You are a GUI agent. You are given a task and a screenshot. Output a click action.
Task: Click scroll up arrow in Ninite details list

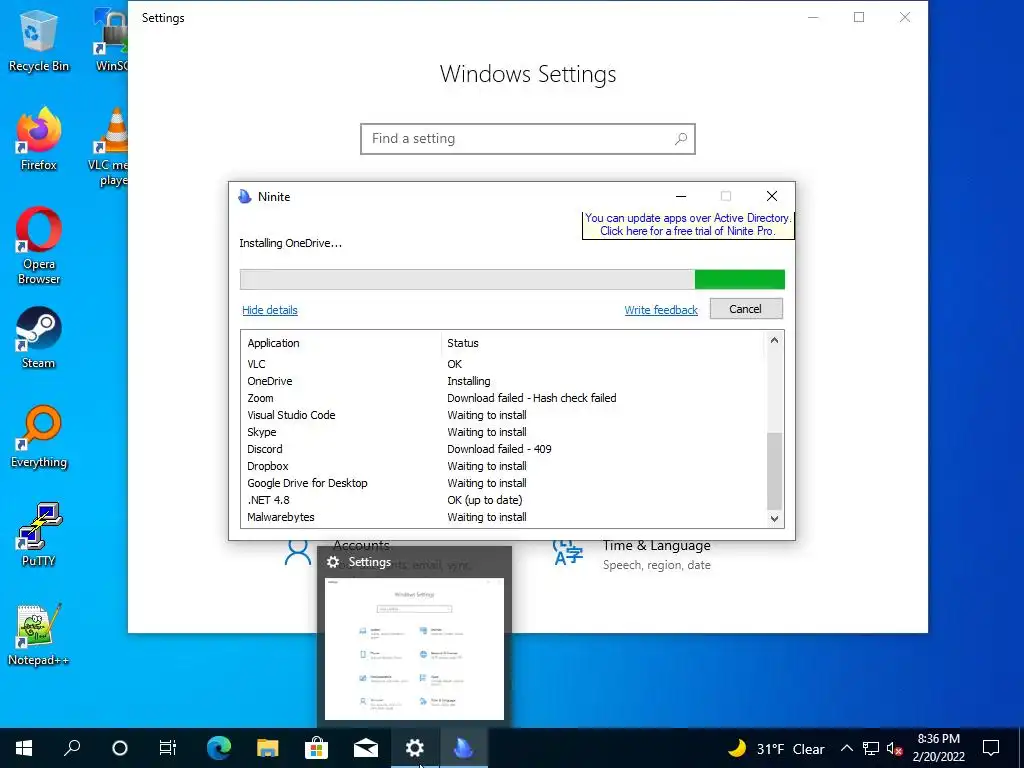click(x=775, y=340)
